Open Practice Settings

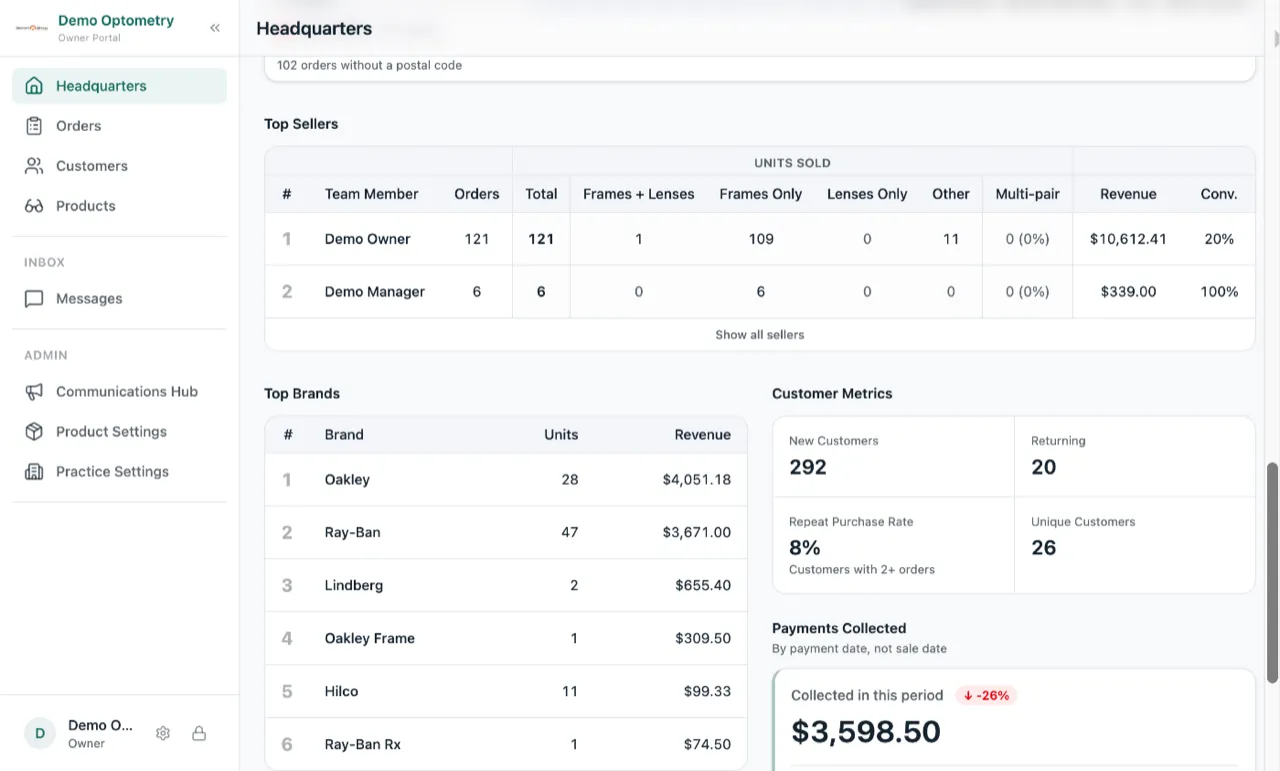(119, 472)
